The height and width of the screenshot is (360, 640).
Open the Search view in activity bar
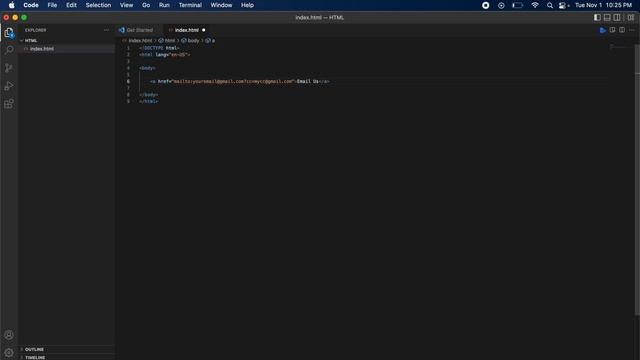(9, 50)
